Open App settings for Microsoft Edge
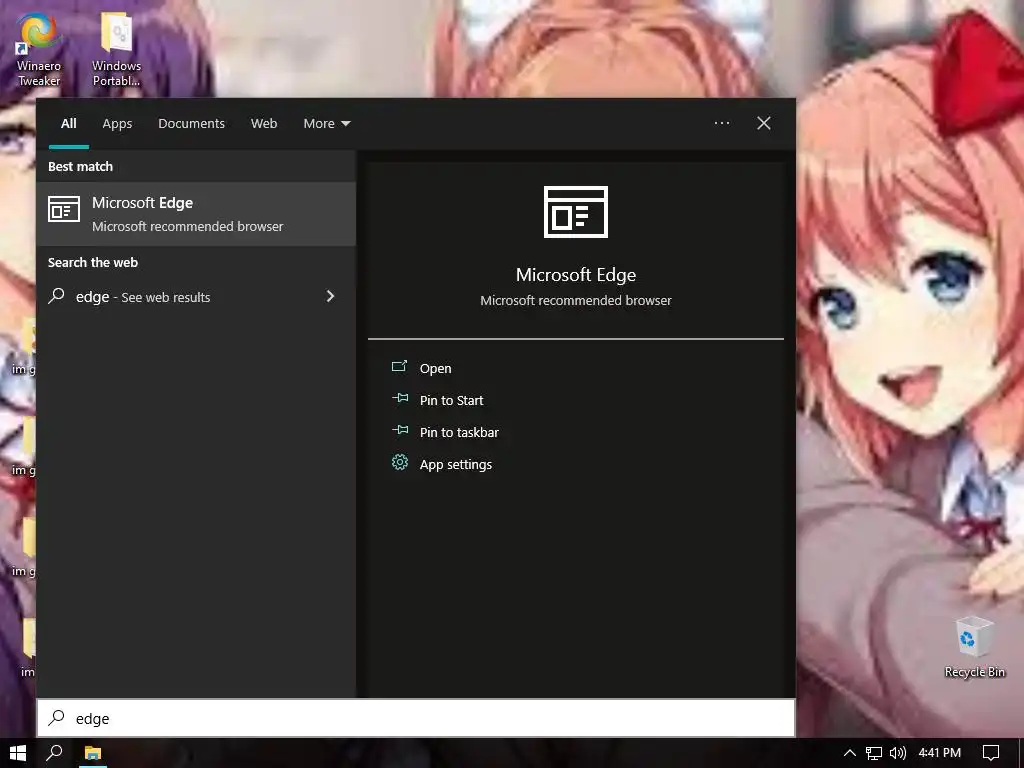 (456, 464)
